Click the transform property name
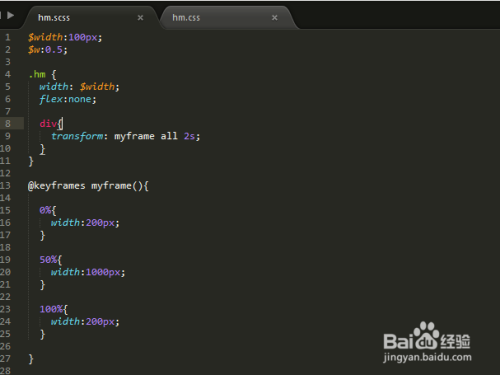This screenshot has width=500, height=375. (x=77, y=136)
